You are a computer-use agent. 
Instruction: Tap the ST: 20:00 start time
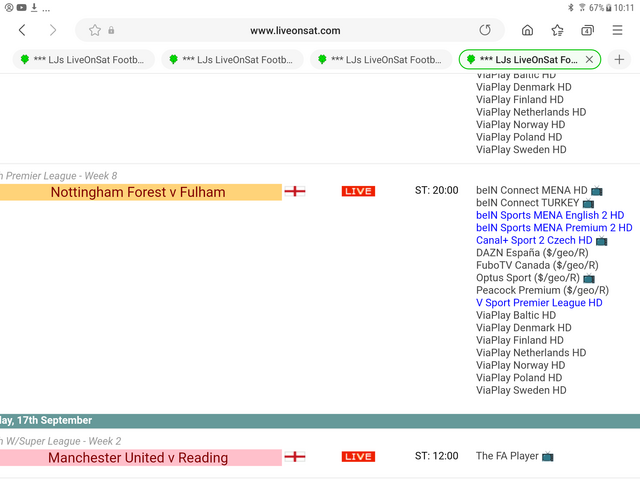tap(436, 190)
